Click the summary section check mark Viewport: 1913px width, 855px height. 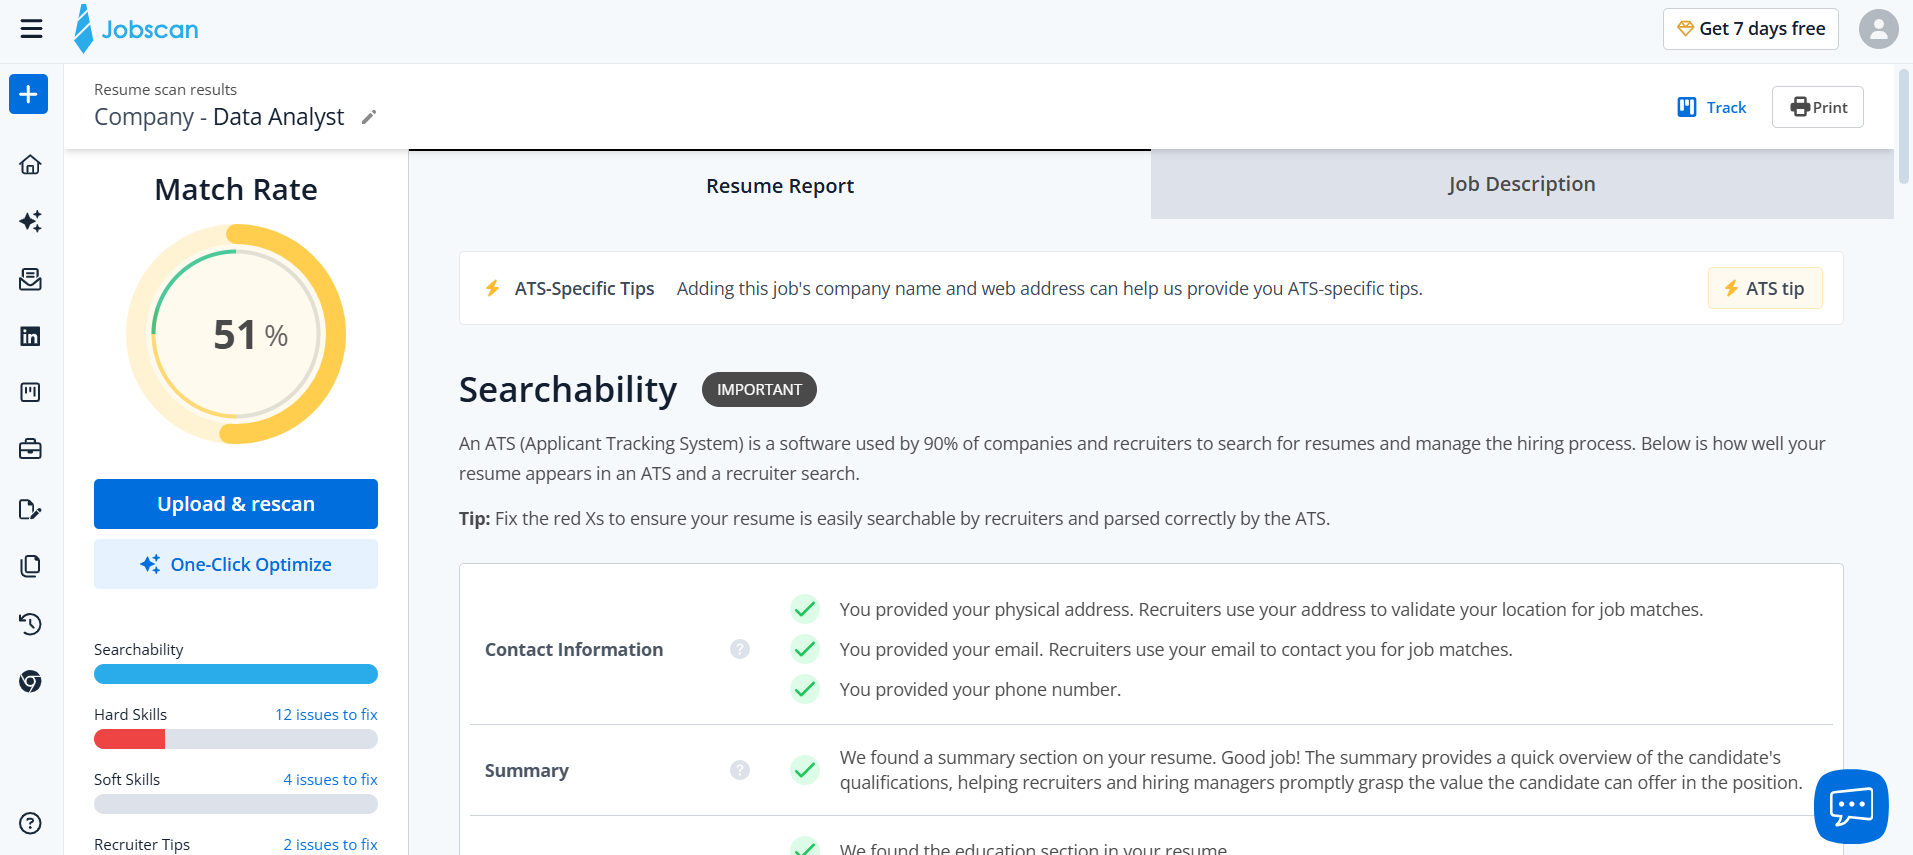[x=805, y=770]
